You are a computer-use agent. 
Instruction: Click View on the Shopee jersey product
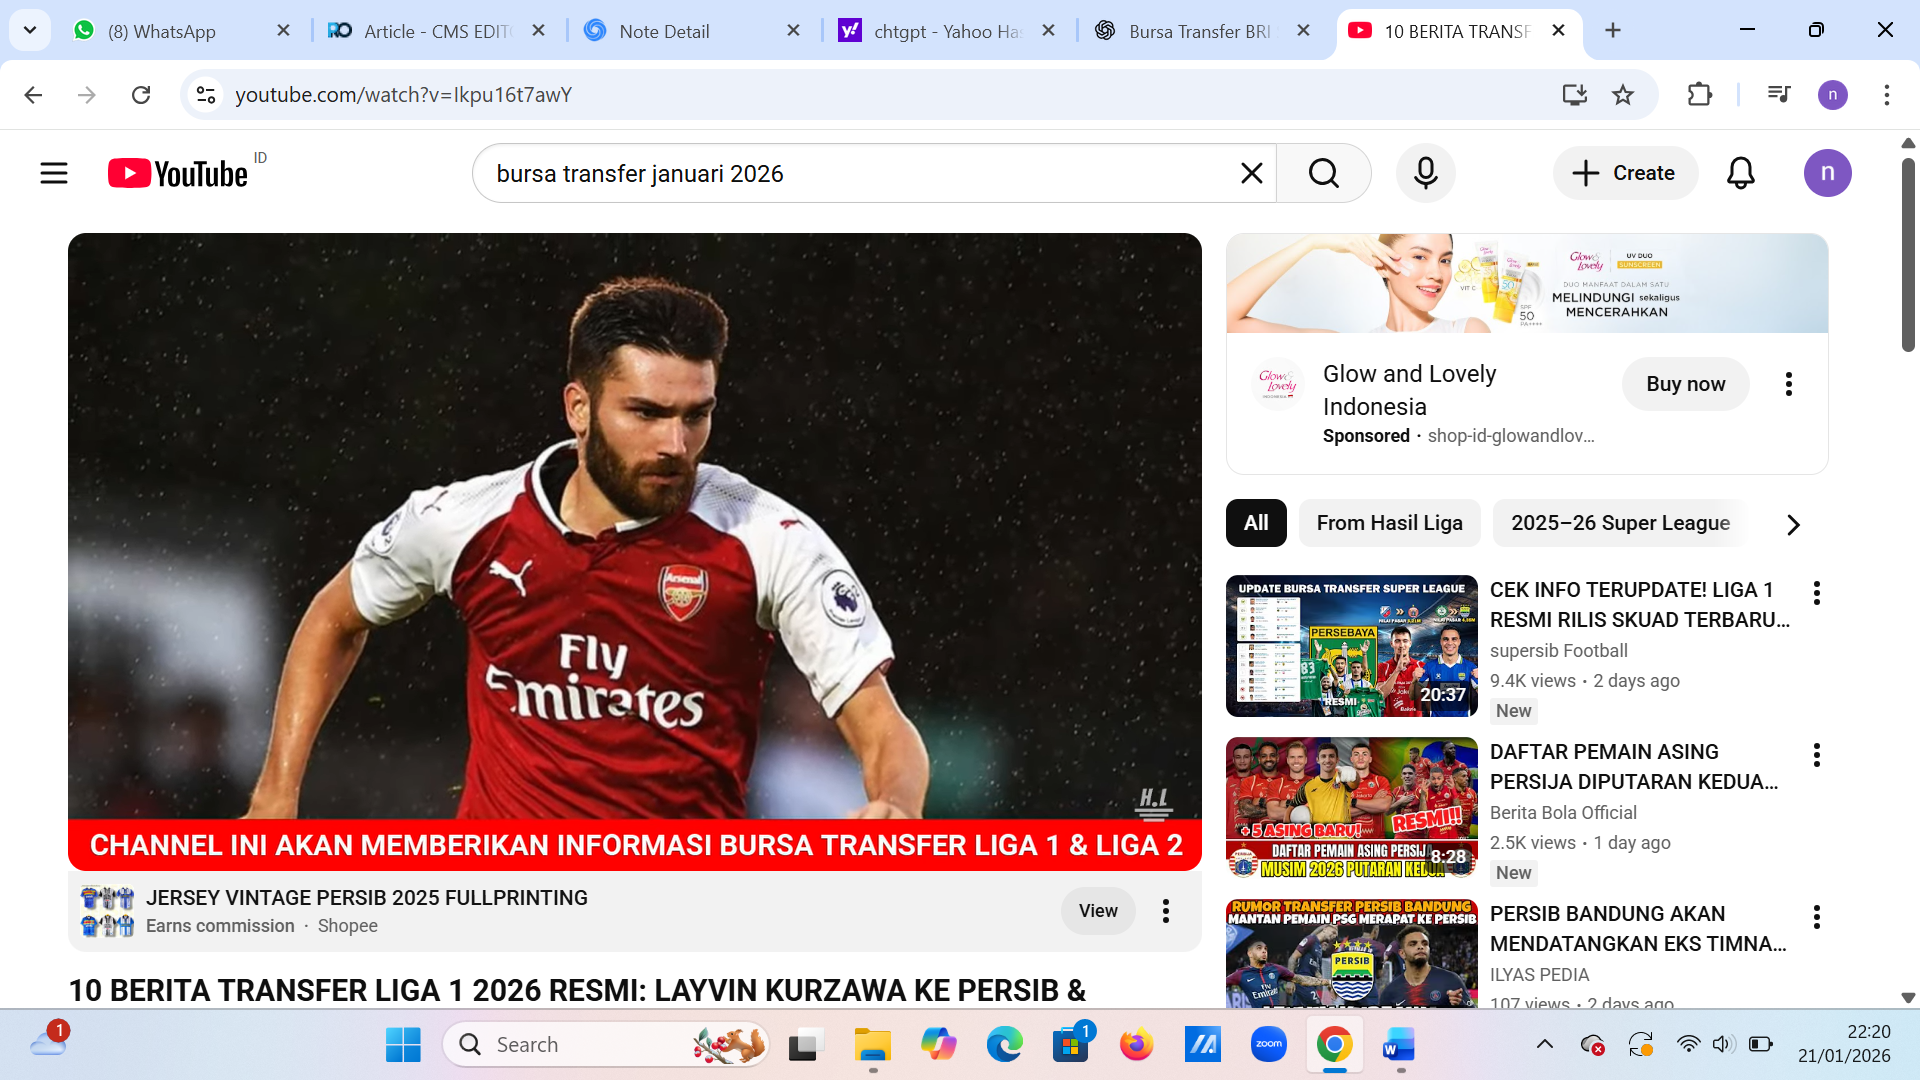[x=1098, y=911]
